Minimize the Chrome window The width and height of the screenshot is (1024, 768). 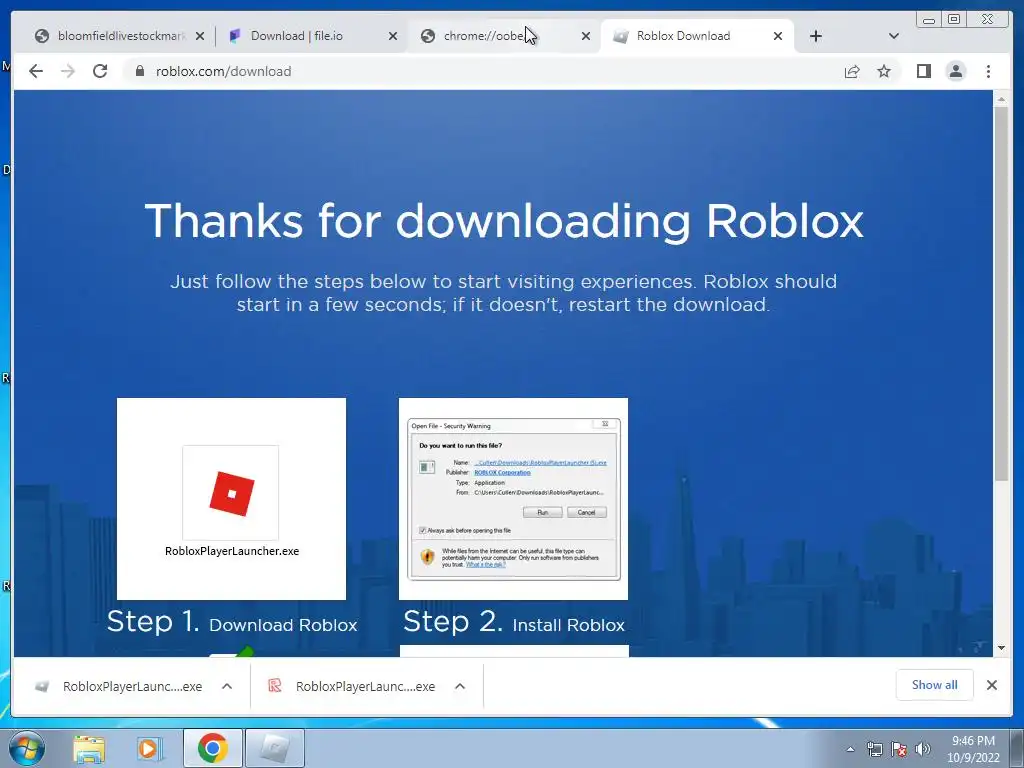[x=929, y=20]
